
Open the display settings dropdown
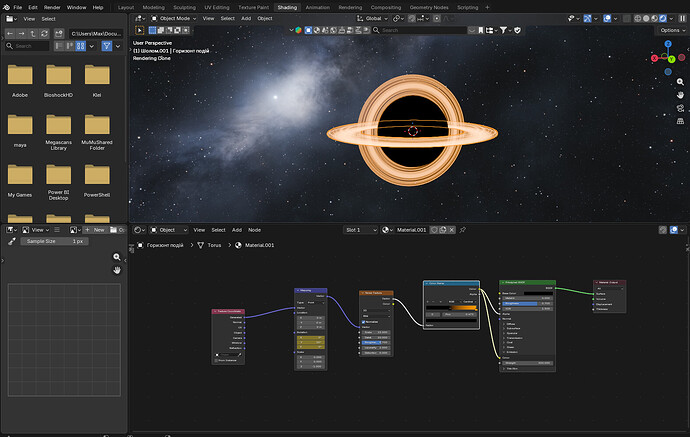pos(92,46)
